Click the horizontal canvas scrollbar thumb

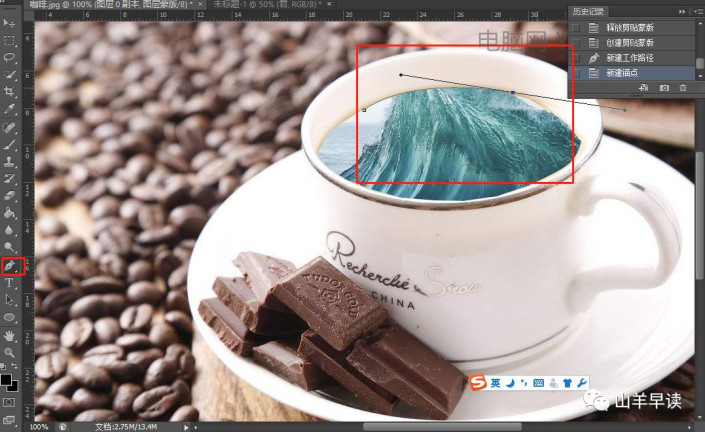click(x=442, y=427)
